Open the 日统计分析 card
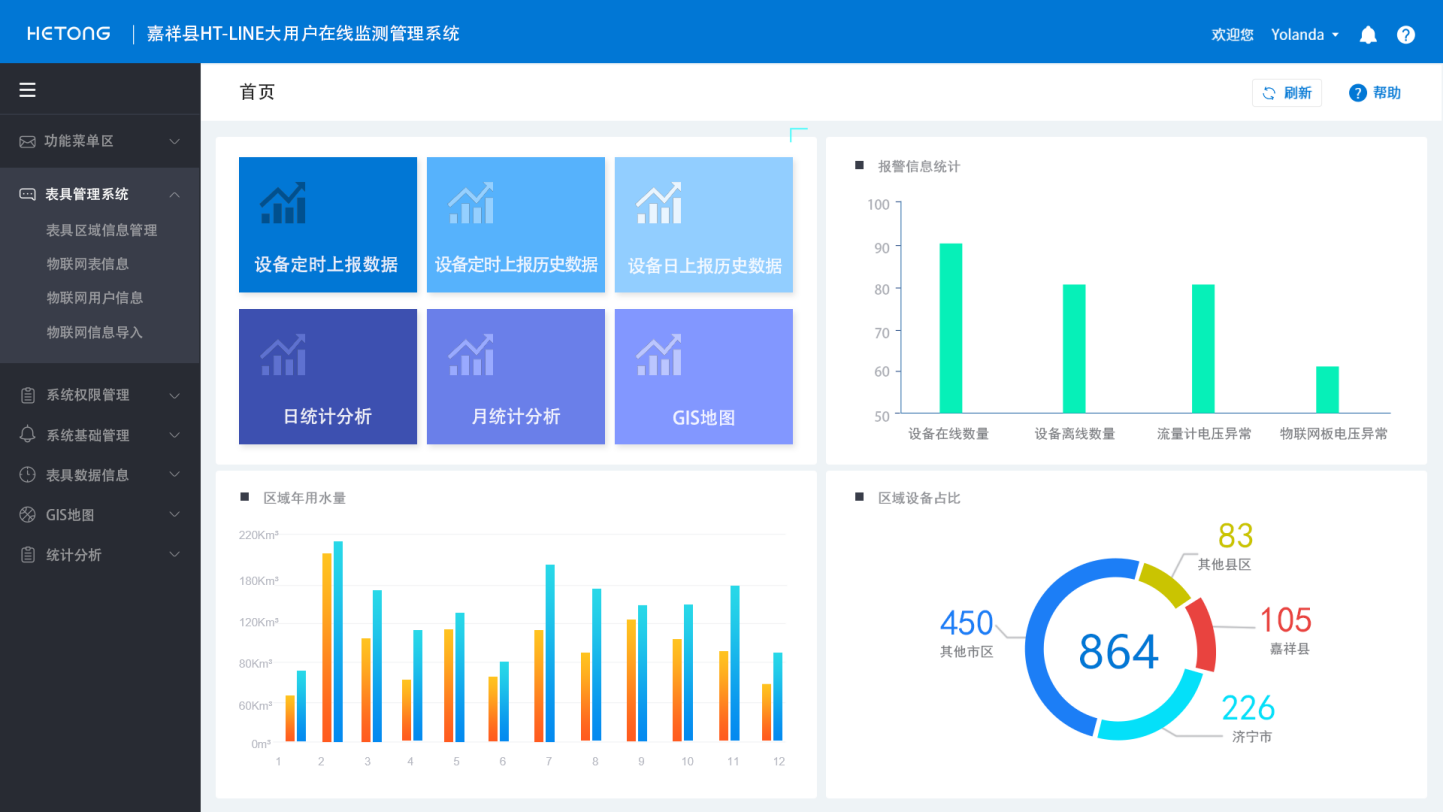The height and width of the screenshot is (812, 1443). click(x=327, y=376)
